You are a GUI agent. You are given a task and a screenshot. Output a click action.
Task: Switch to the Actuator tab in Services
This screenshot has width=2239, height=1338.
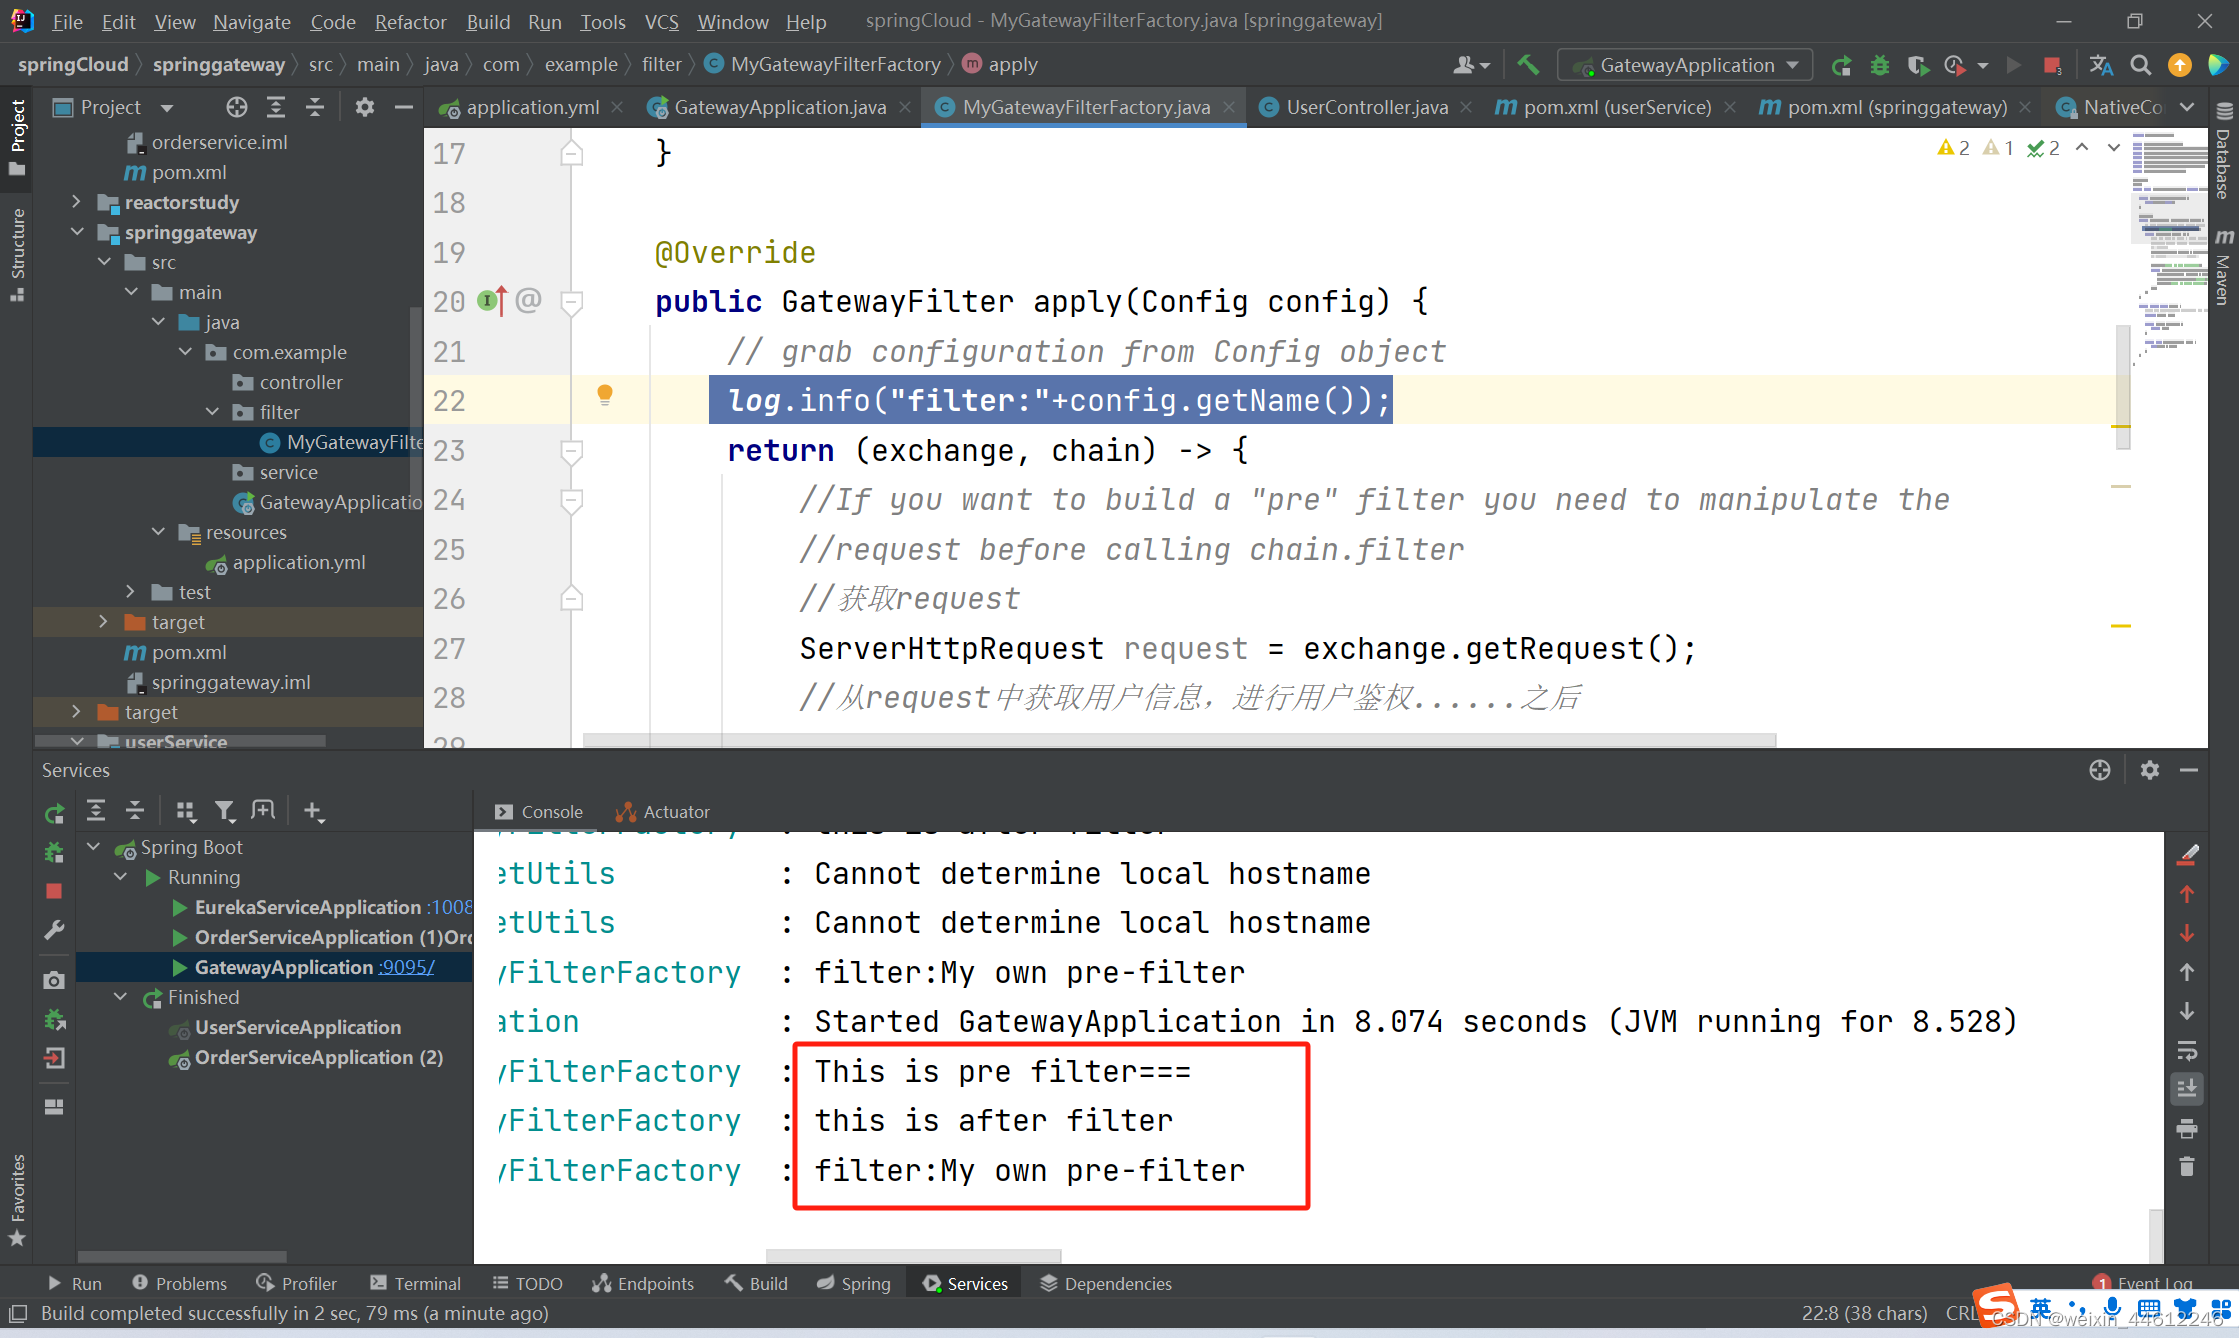point(663,812)
